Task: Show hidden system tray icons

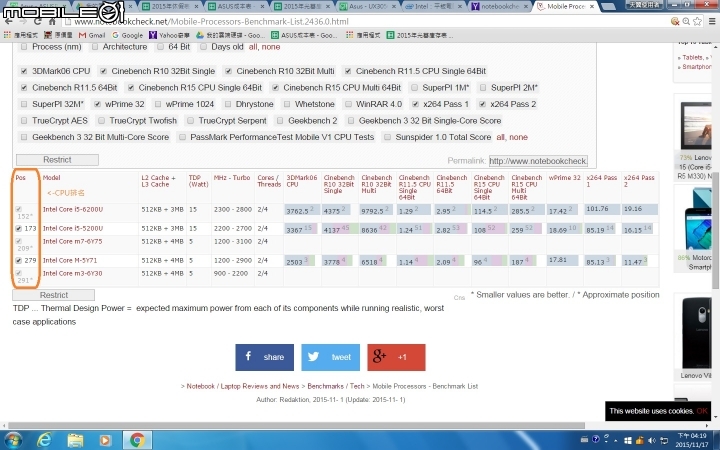Action: (616, 441)
